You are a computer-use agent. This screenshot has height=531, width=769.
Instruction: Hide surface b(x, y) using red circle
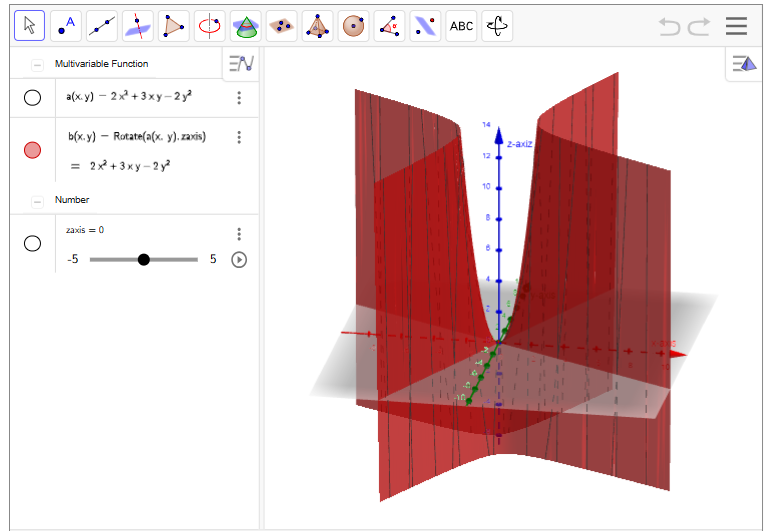(32, 150)
